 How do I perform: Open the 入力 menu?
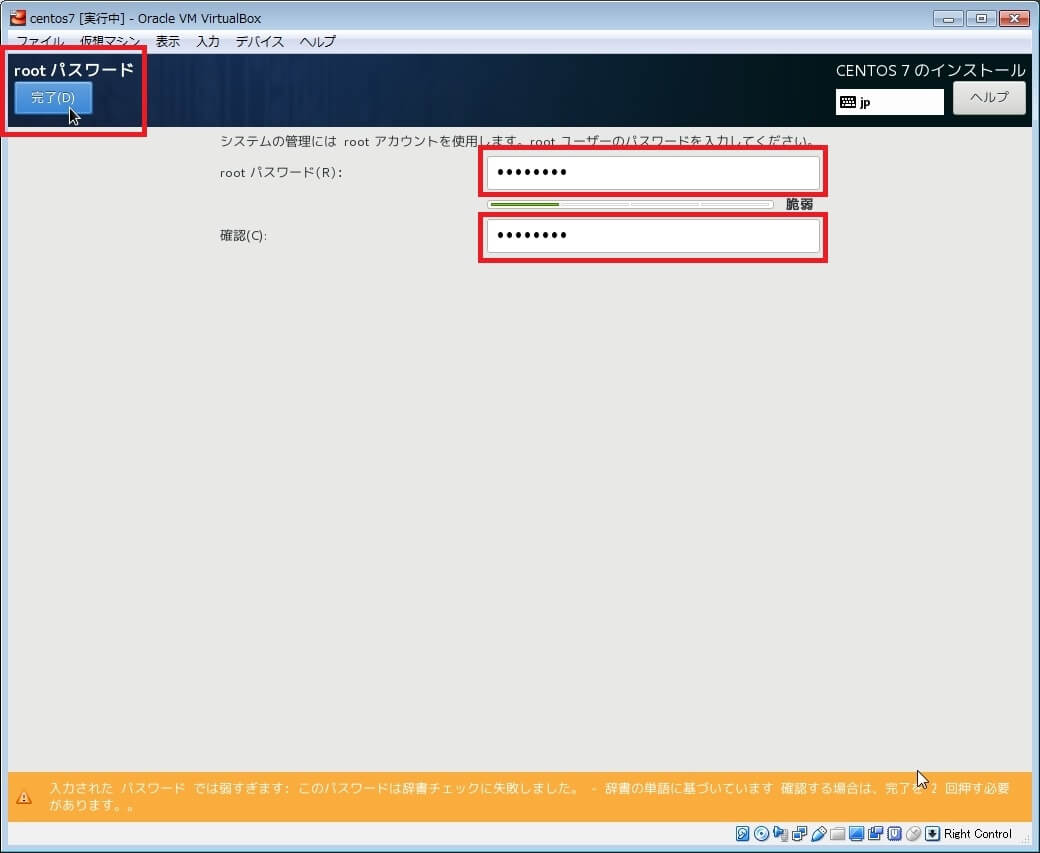(208, 42)
